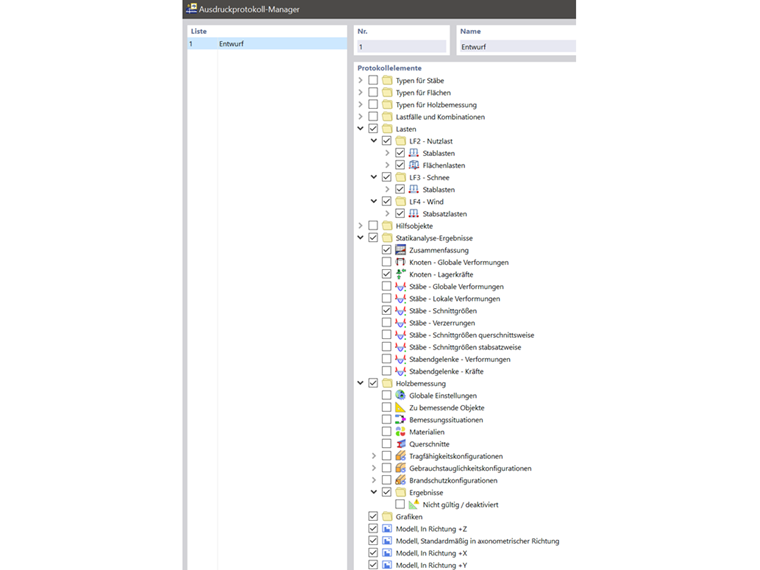Screen dimensions: 760x570
Task: Click the Tragfähigkeitskonfigurationen icon
Action: coord(400,456)
